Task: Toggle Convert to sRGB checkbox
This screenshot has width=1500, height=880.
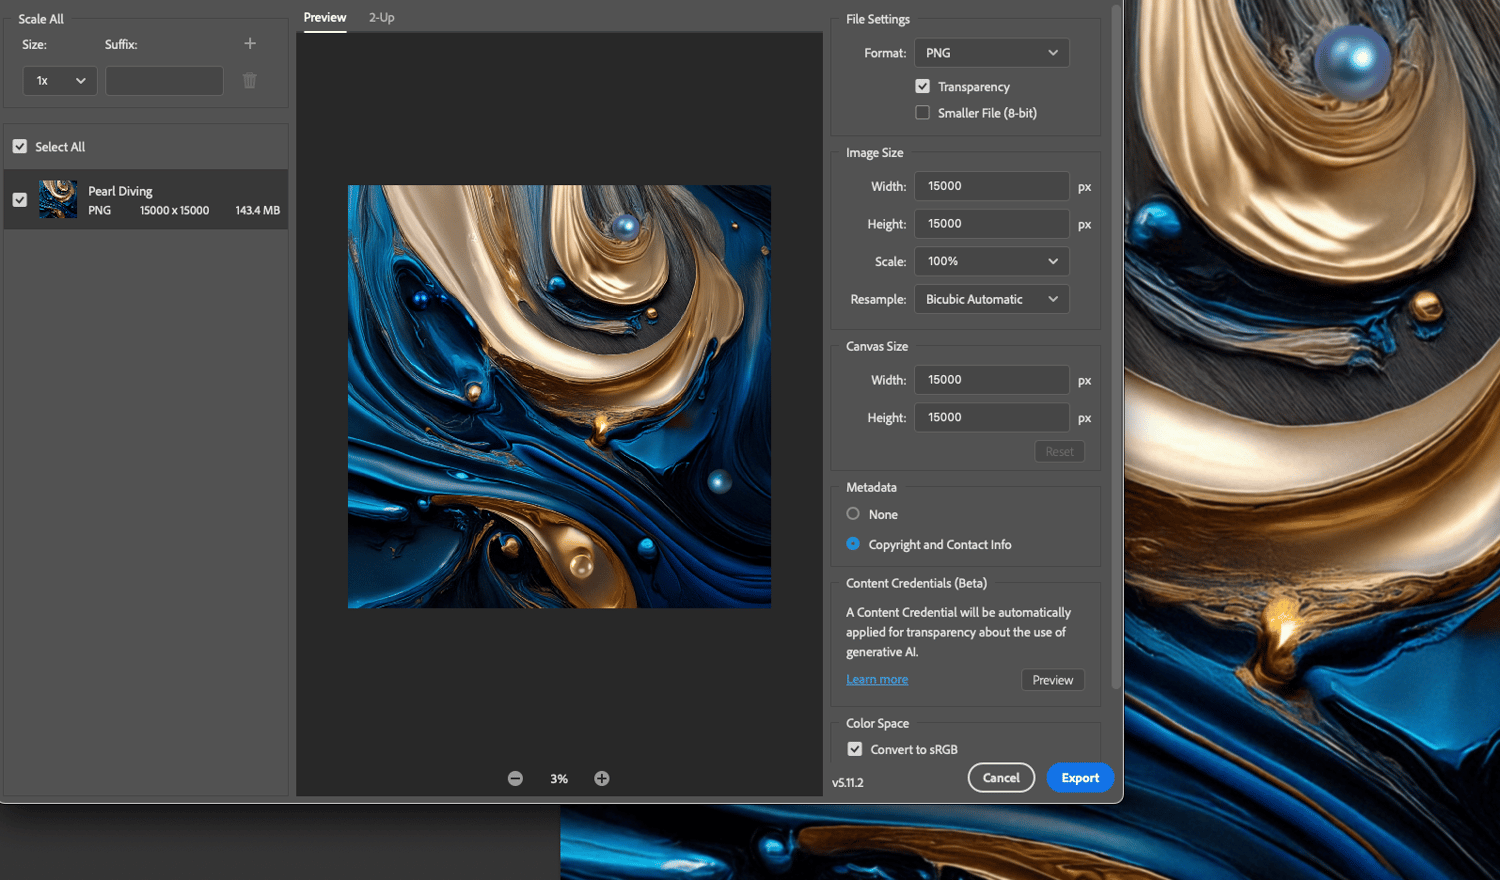Action: click(x=855, y=748)
